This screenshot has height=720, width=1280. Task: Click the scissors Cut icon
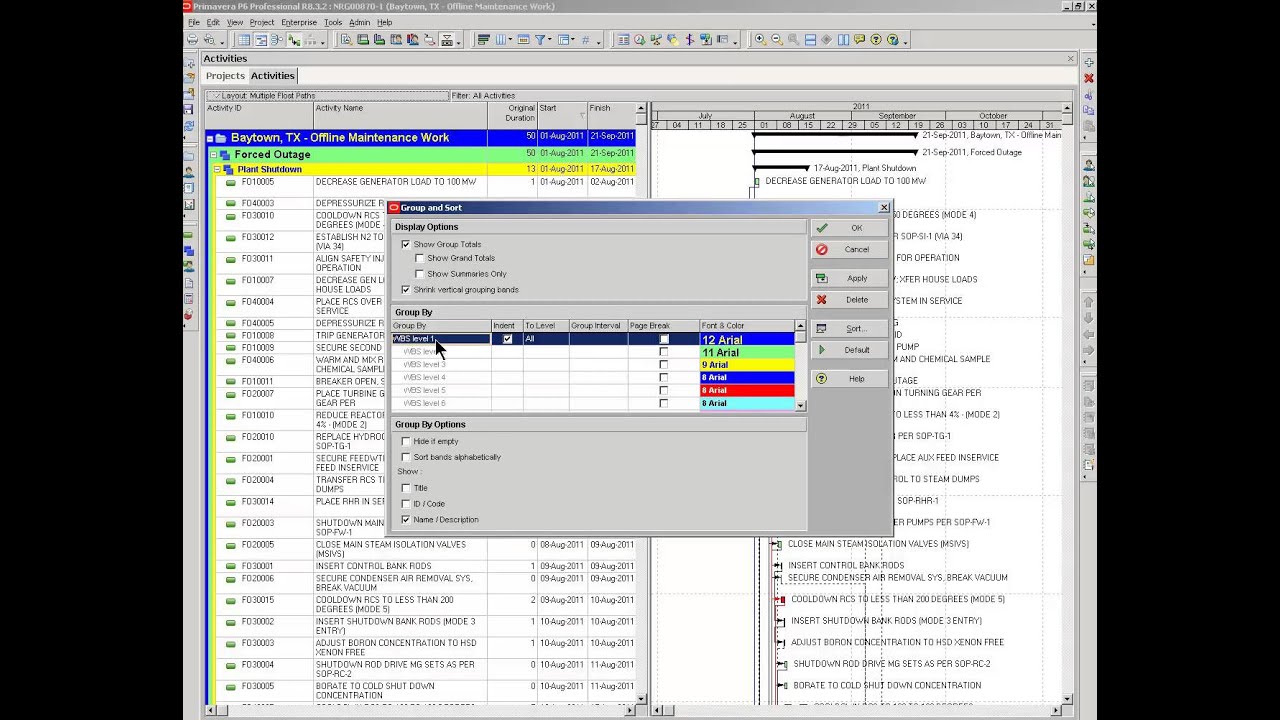click(x=1089, y=96)
